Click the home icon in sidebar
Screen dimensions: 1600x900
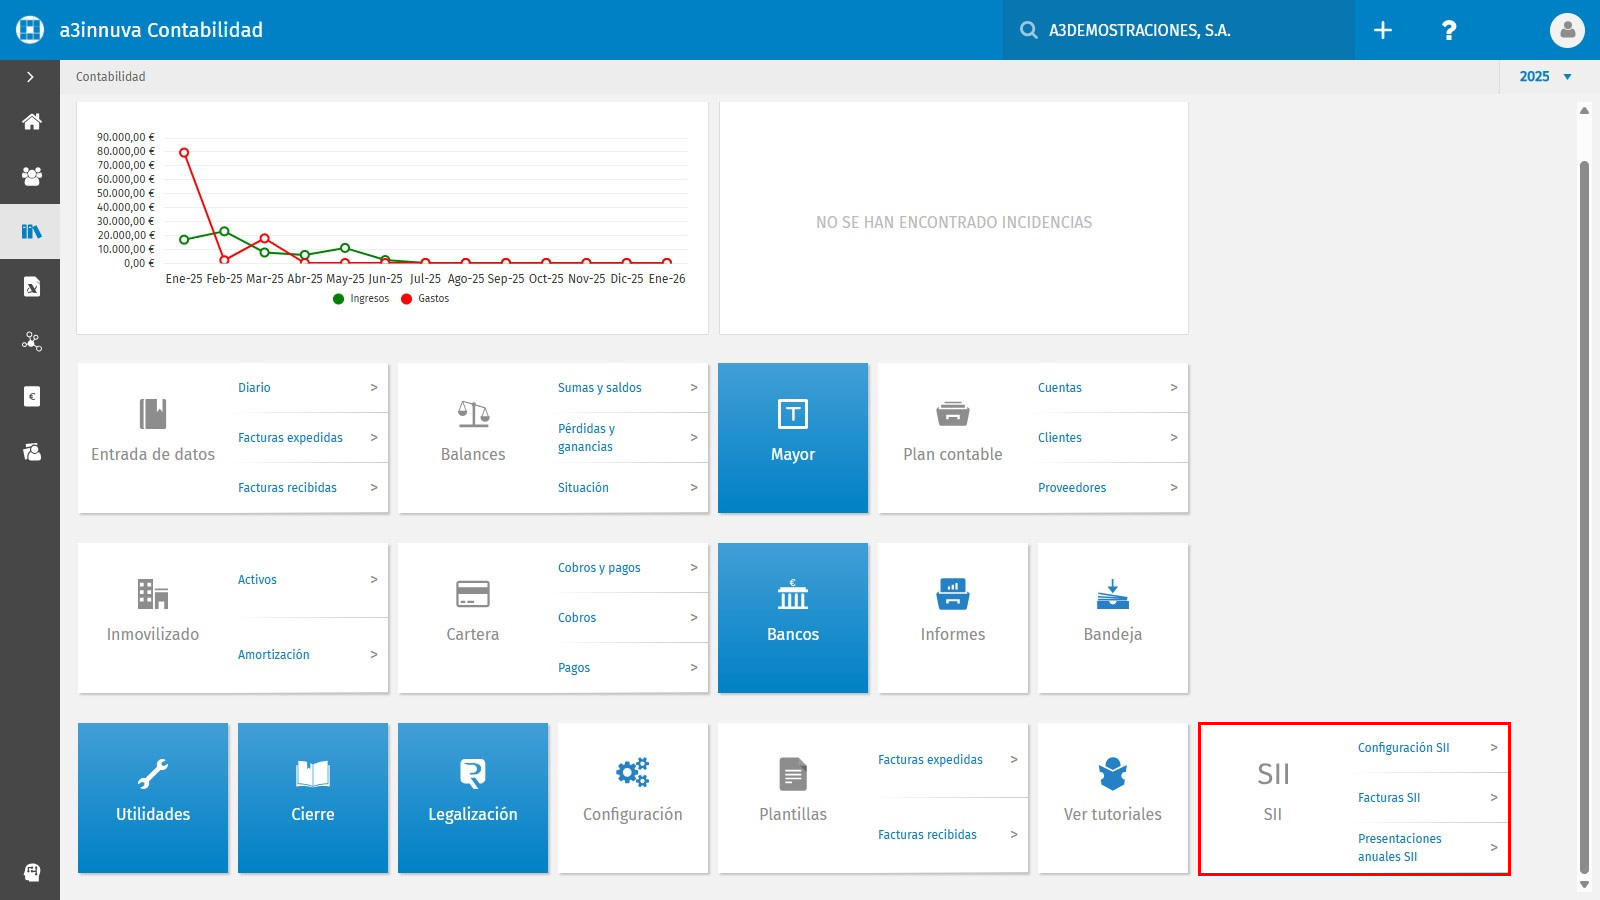pos(31,122)
